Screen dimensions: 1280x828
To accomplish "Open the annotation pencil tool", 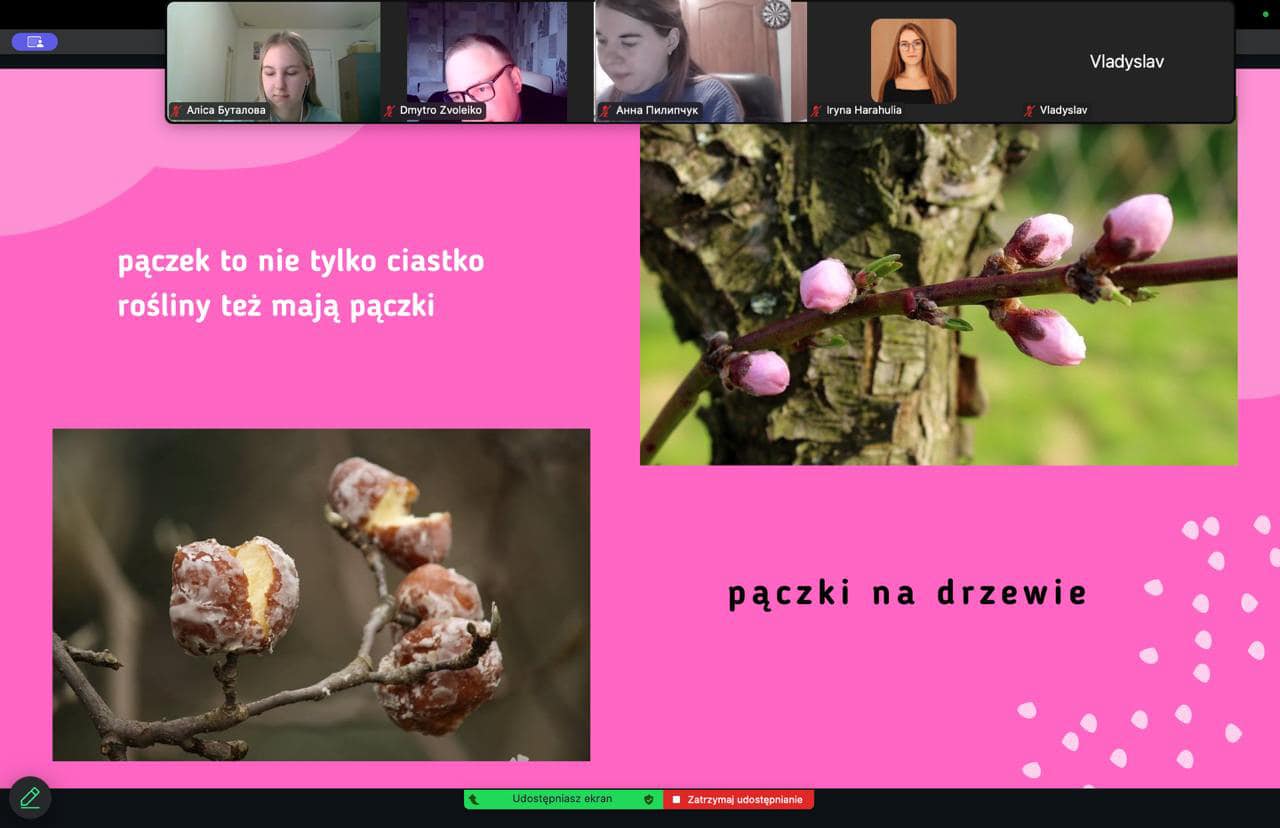I will point(30,797).
